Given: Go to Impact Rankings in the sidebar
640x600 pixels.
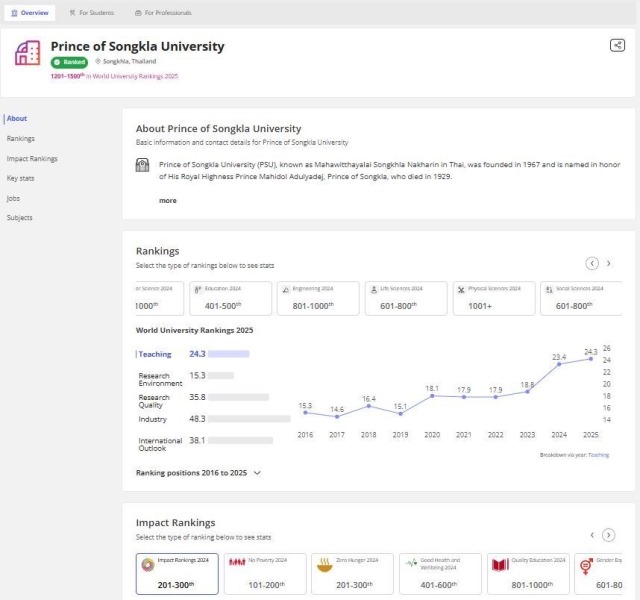Looking at the screenshot, I should tap(32, 158).
